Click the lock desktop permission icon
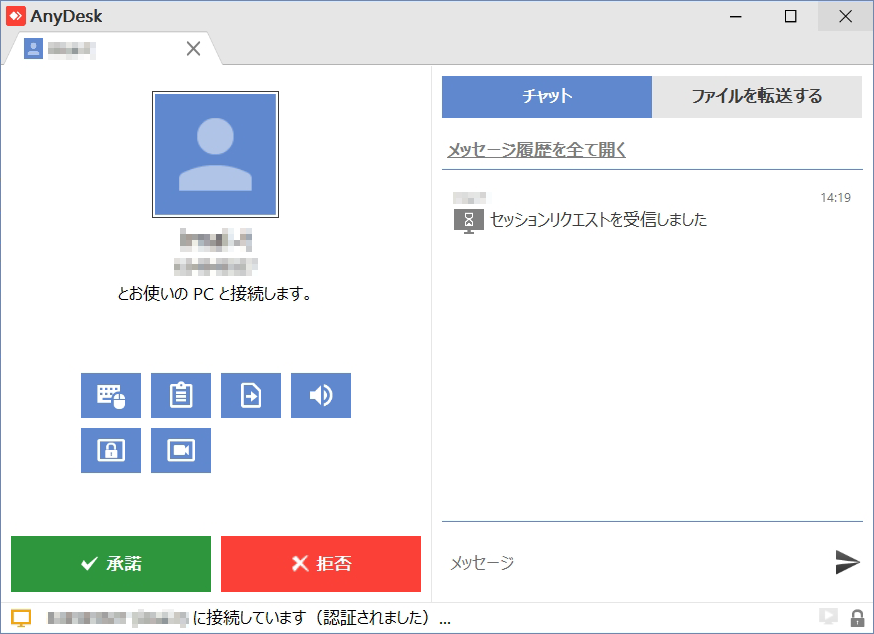The height and width of the screenshot is (634, 874). (x=110, y=450)
